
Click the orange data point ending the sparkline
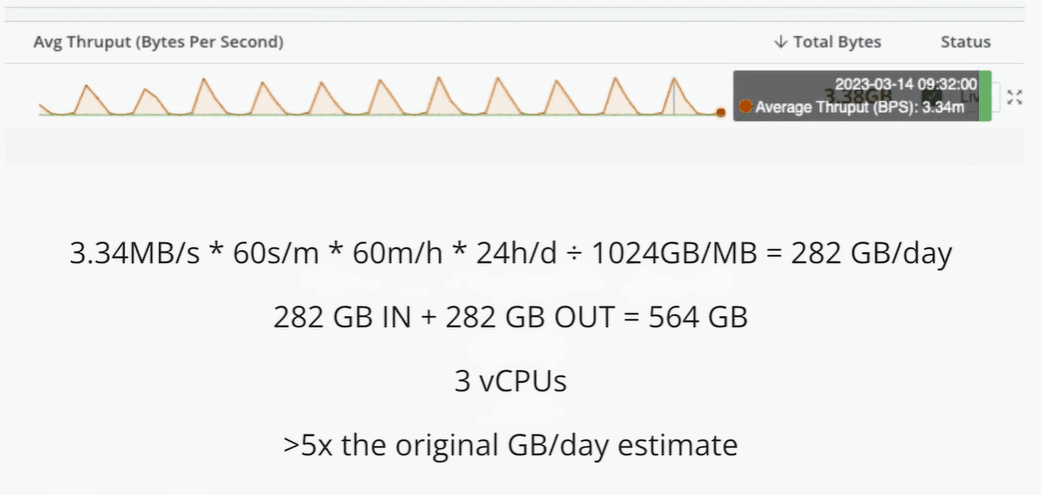coord(720,113)
